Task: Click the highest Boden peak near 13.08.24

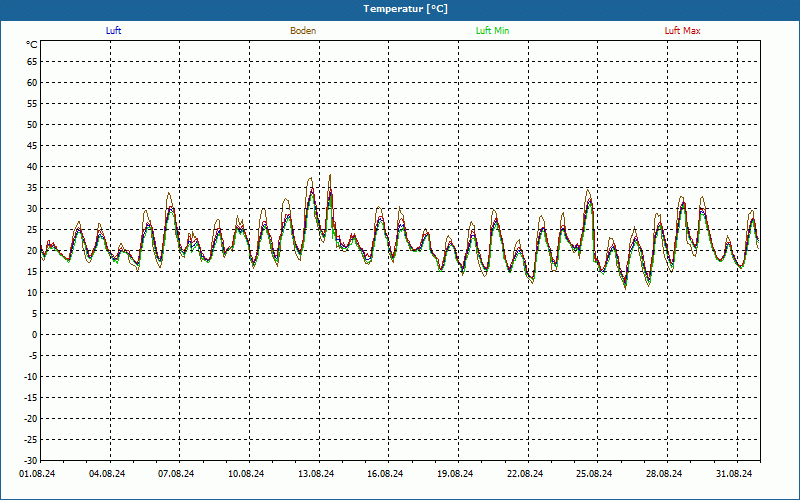Action: [330, 175]
